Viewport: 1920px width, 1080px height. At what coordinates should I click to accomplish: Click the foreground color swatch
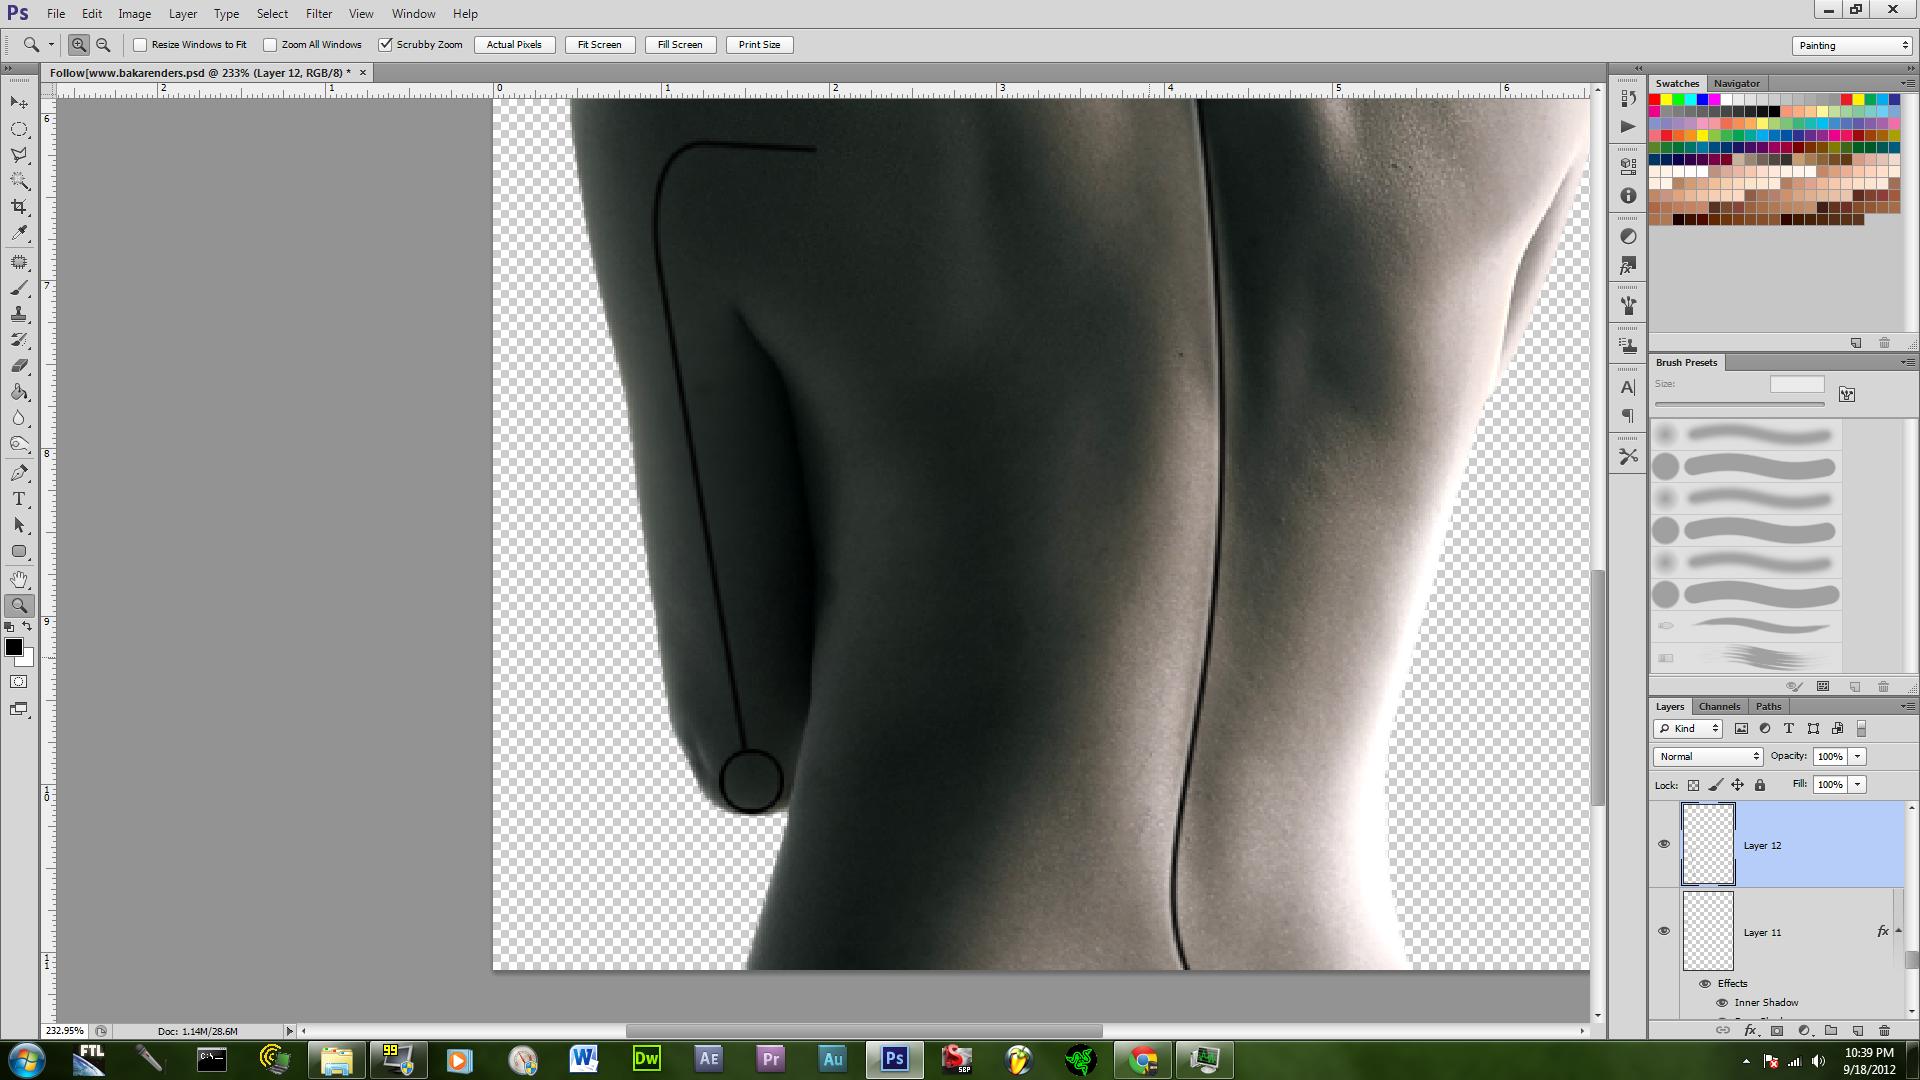point(14,647)
